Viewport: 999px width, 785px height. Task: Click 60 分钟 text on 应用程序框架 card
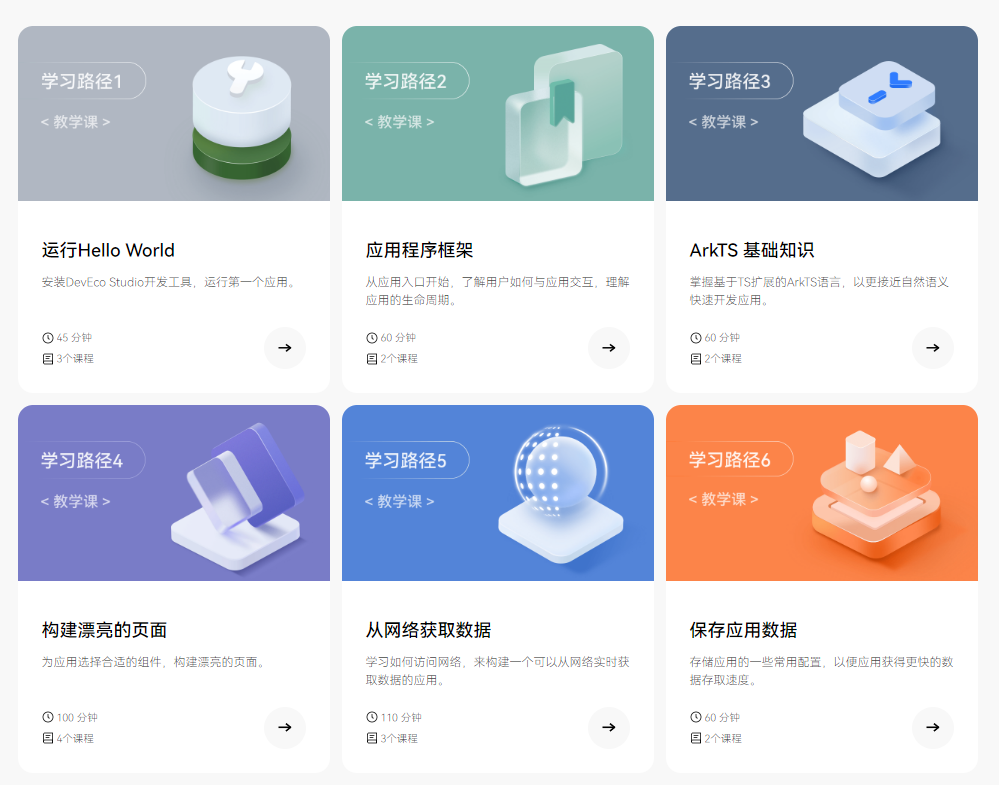(x=398, y=338)
